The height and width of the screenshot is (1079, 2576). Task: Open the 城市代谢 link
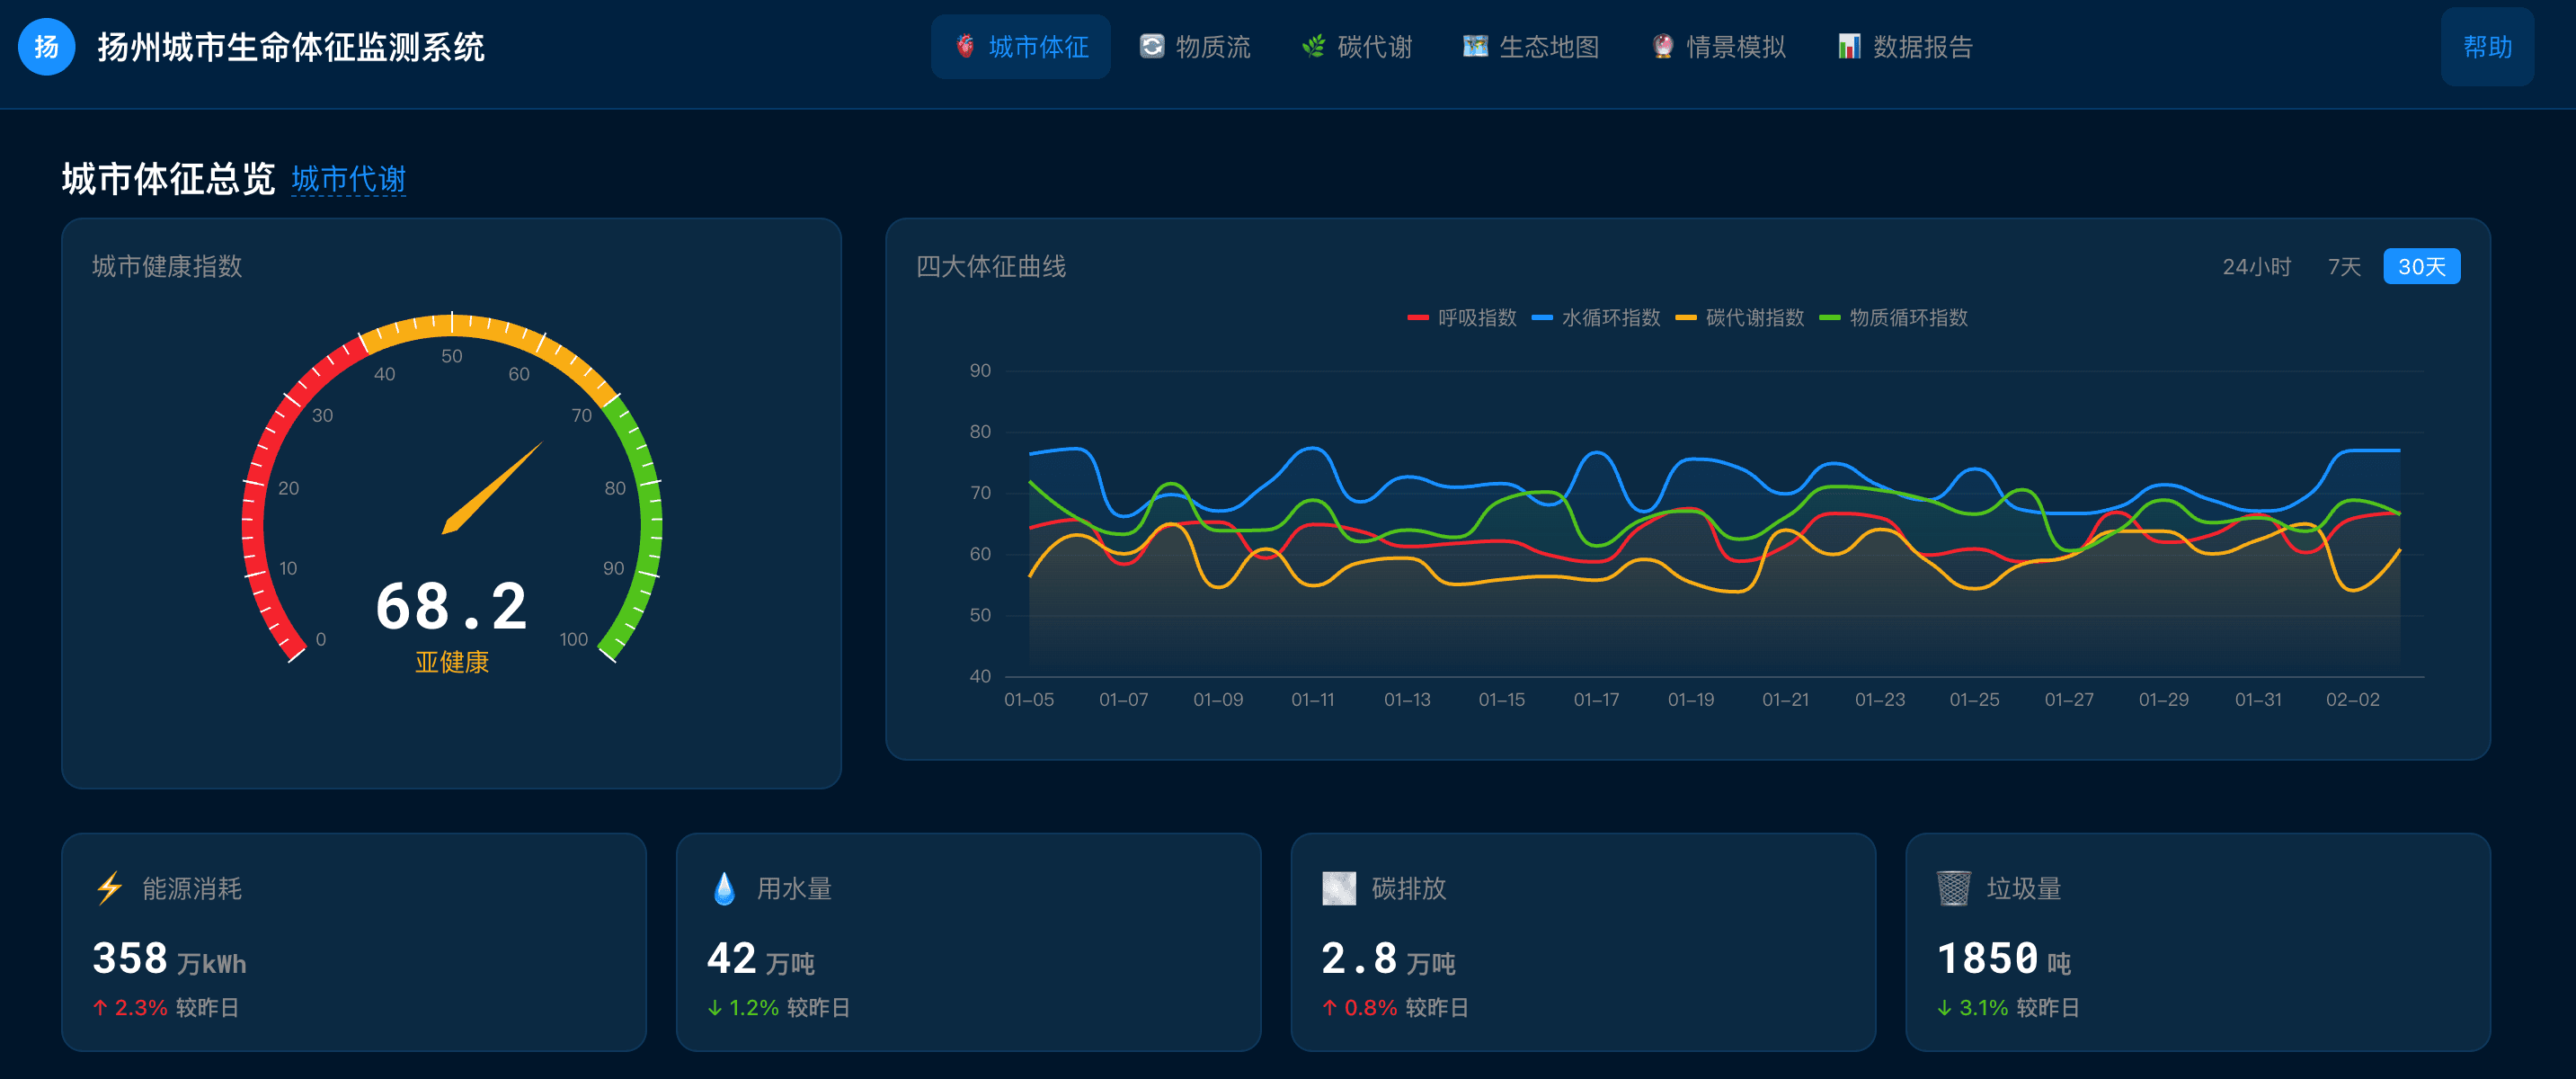(x=348, y=179)
